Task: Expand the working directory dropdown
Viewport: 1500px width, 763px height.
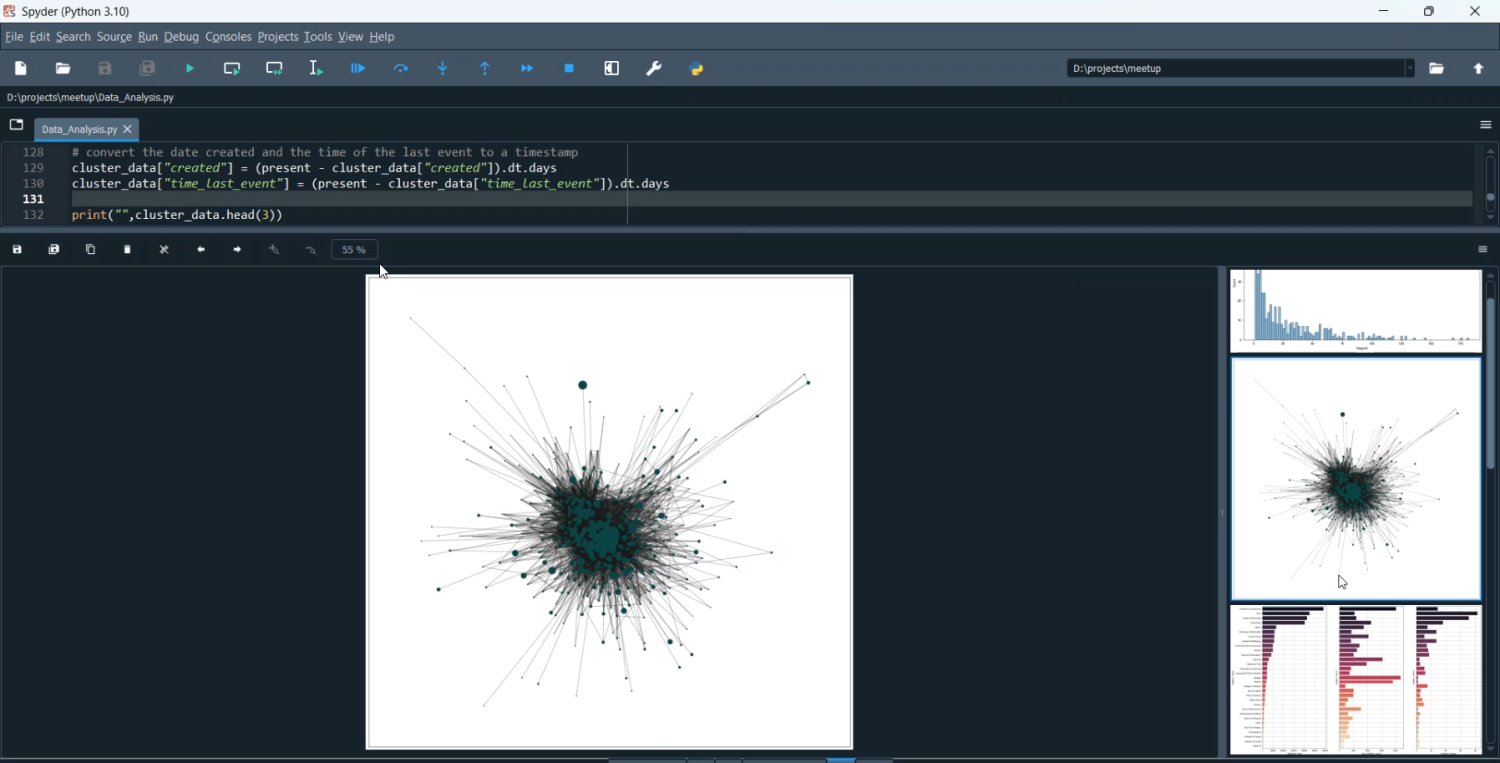Action: [1409, 69]
